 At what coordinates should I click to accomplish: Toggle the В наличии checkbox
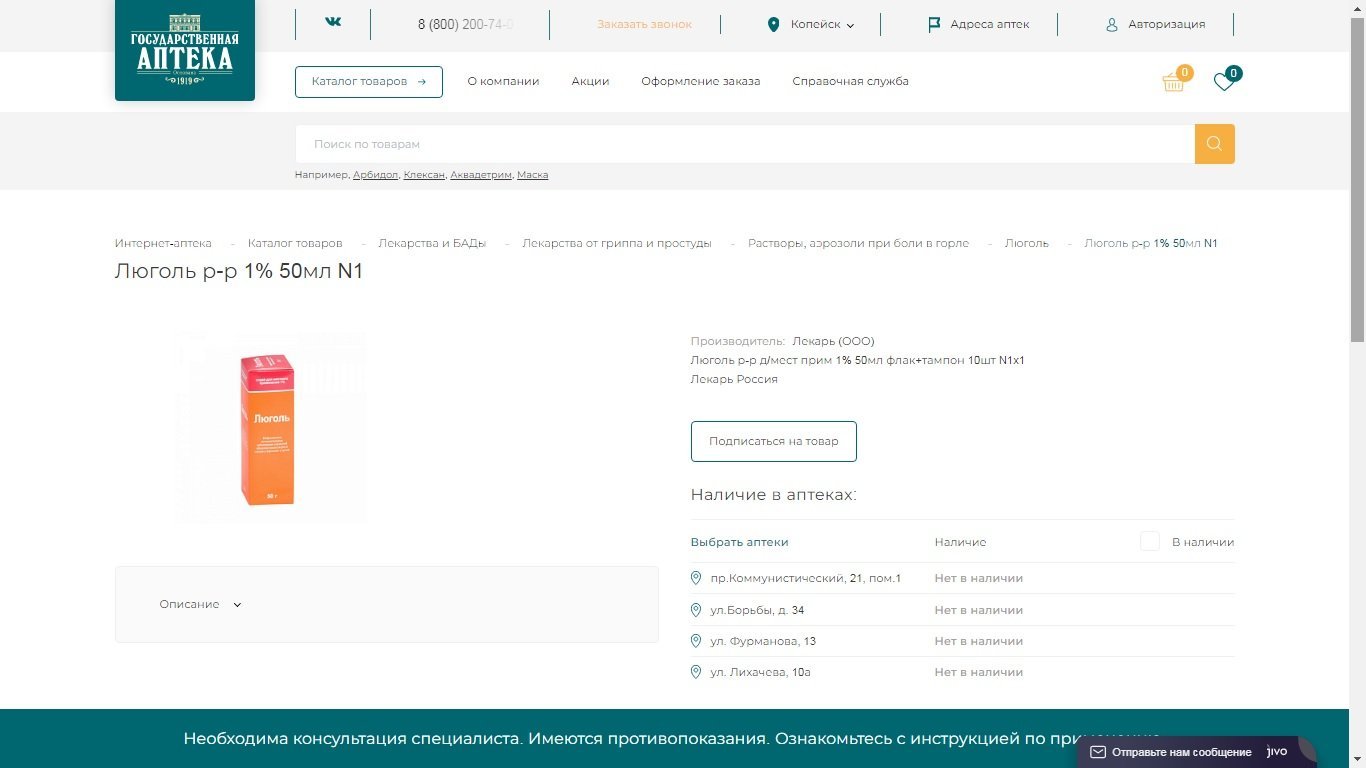click(x=1150, y=541)
